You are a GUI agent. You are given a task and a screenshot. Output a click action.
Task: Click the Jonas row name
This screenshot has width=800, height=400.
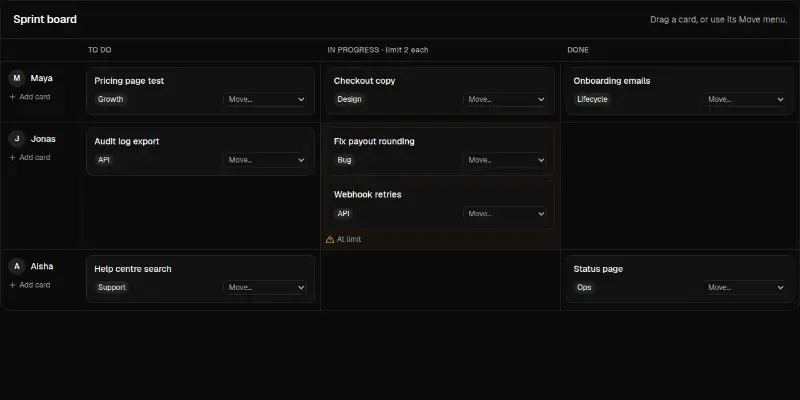tap(43, 139)
